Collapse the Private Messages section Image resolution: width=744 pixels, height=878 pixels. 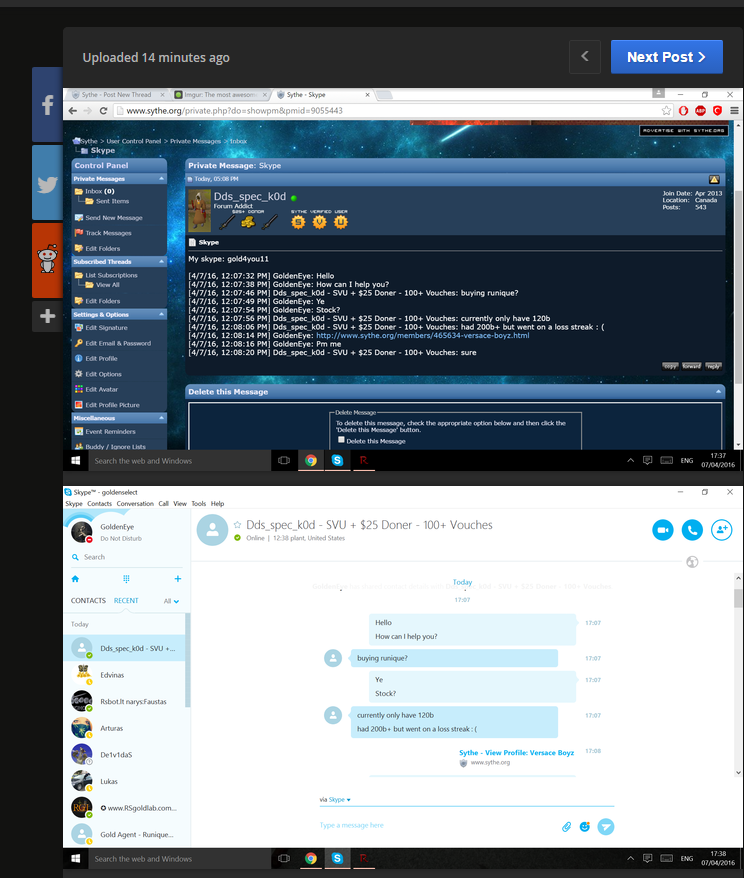[x=162, y=179]
